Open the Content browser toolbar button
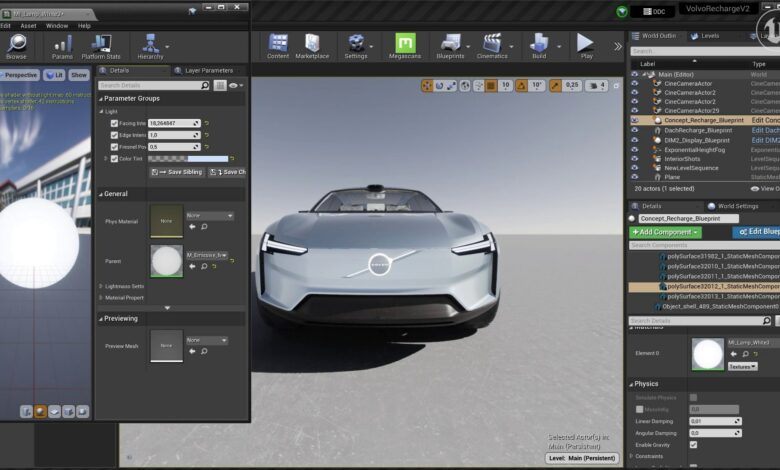This screenshot has width=780, height=470. click(x=278, y=47)
